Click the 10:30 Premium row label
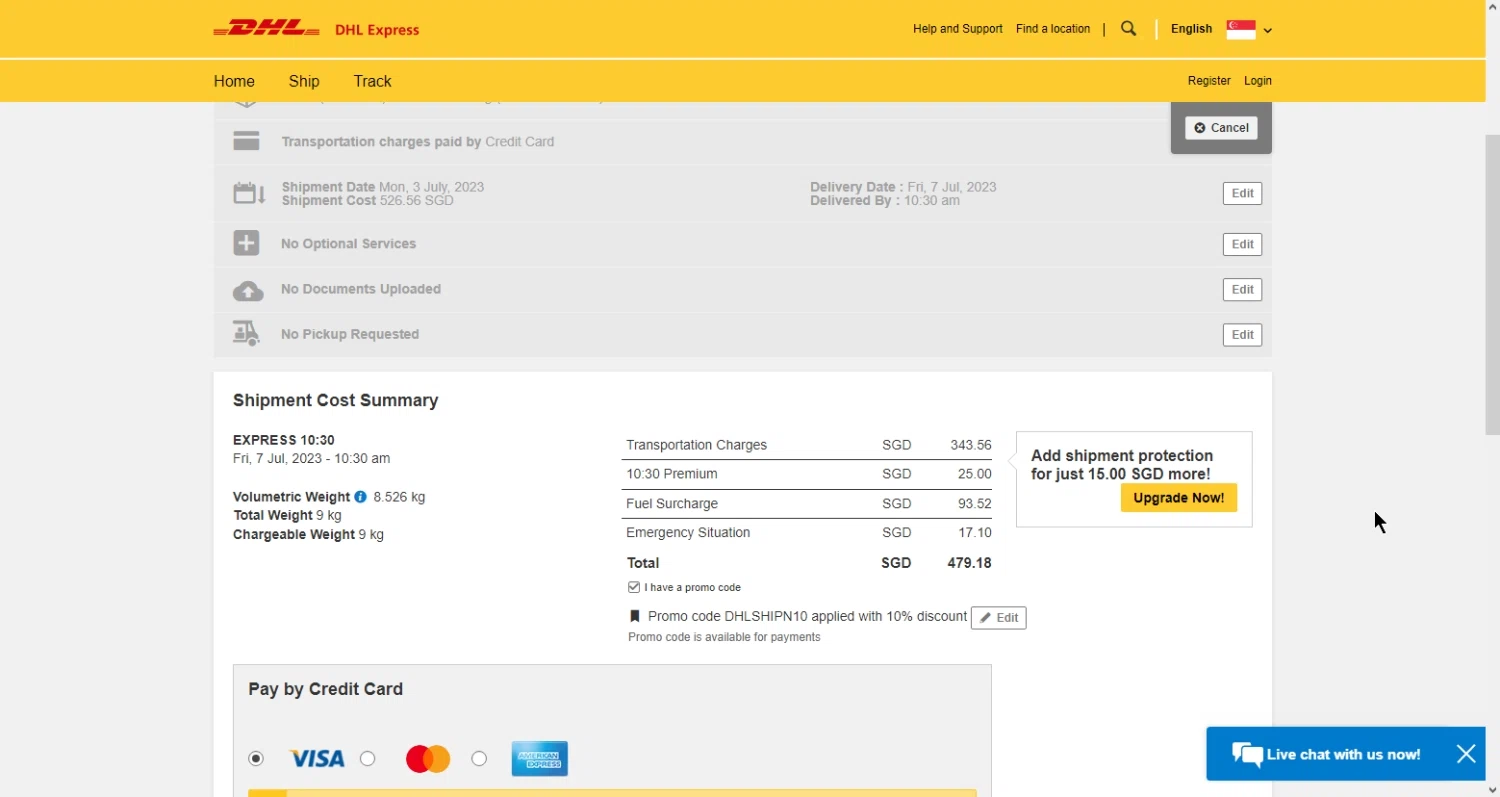This screenshot has height=797, width=1500. [x=672, y=474]
